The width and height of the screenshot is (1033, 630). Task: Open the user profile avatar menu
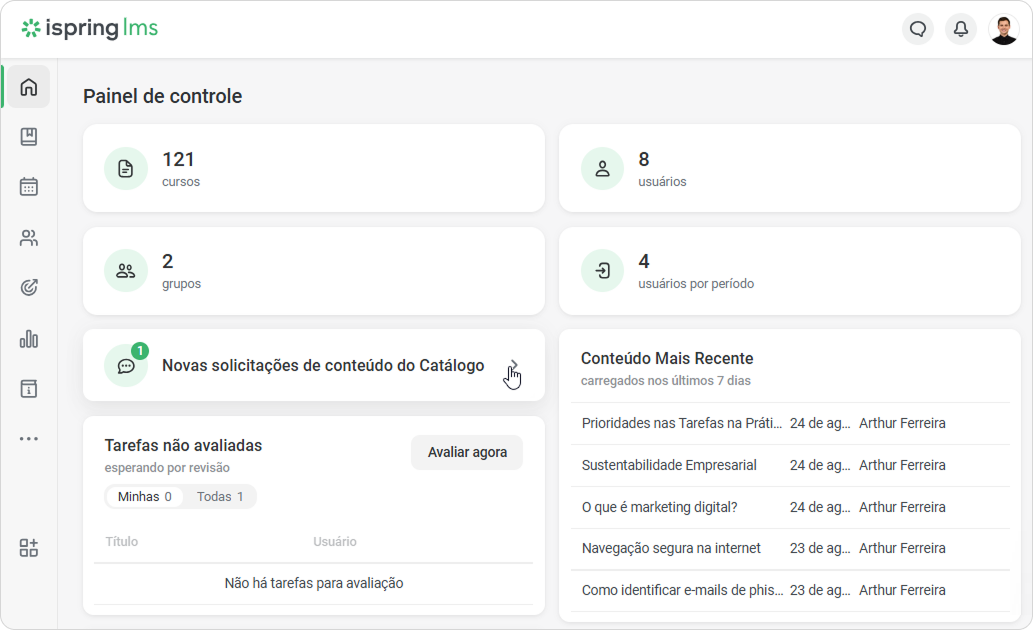click(1004, 29)
